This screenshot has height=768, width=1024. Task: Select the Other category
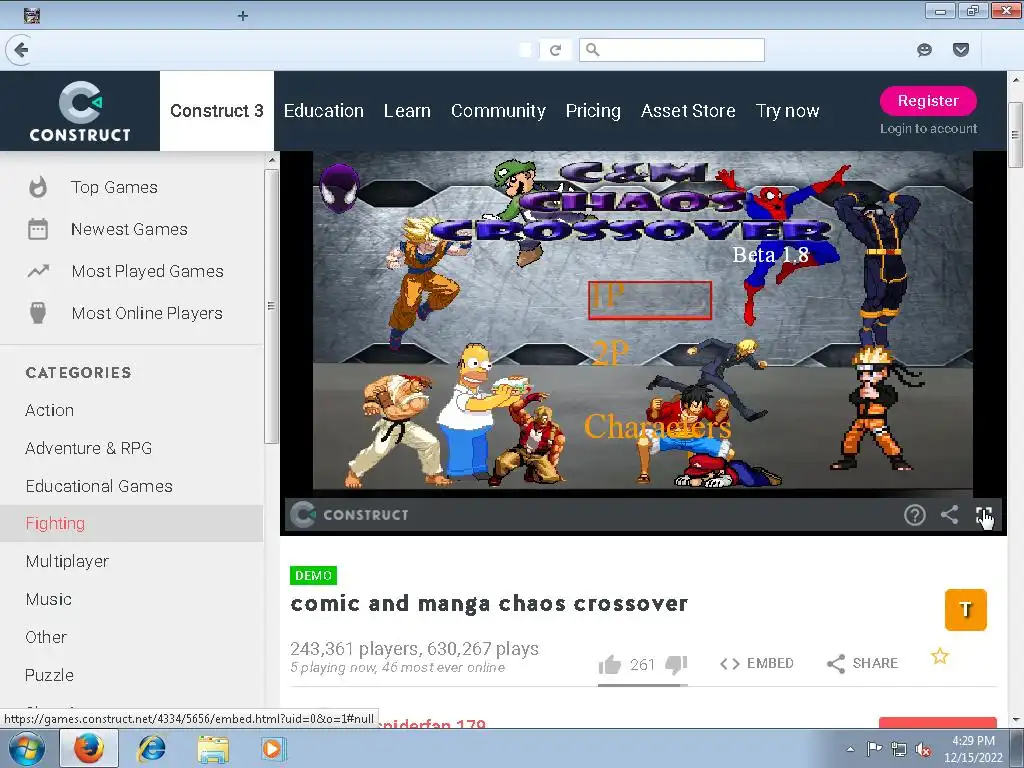tap(46, 637)
